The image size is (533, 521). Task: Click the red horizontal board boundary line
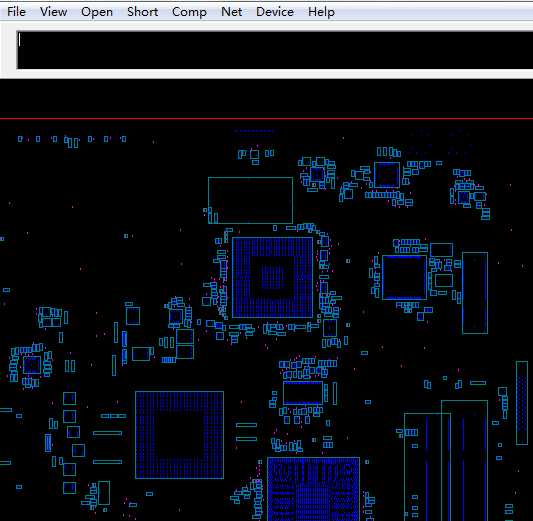tap(266, 119)
